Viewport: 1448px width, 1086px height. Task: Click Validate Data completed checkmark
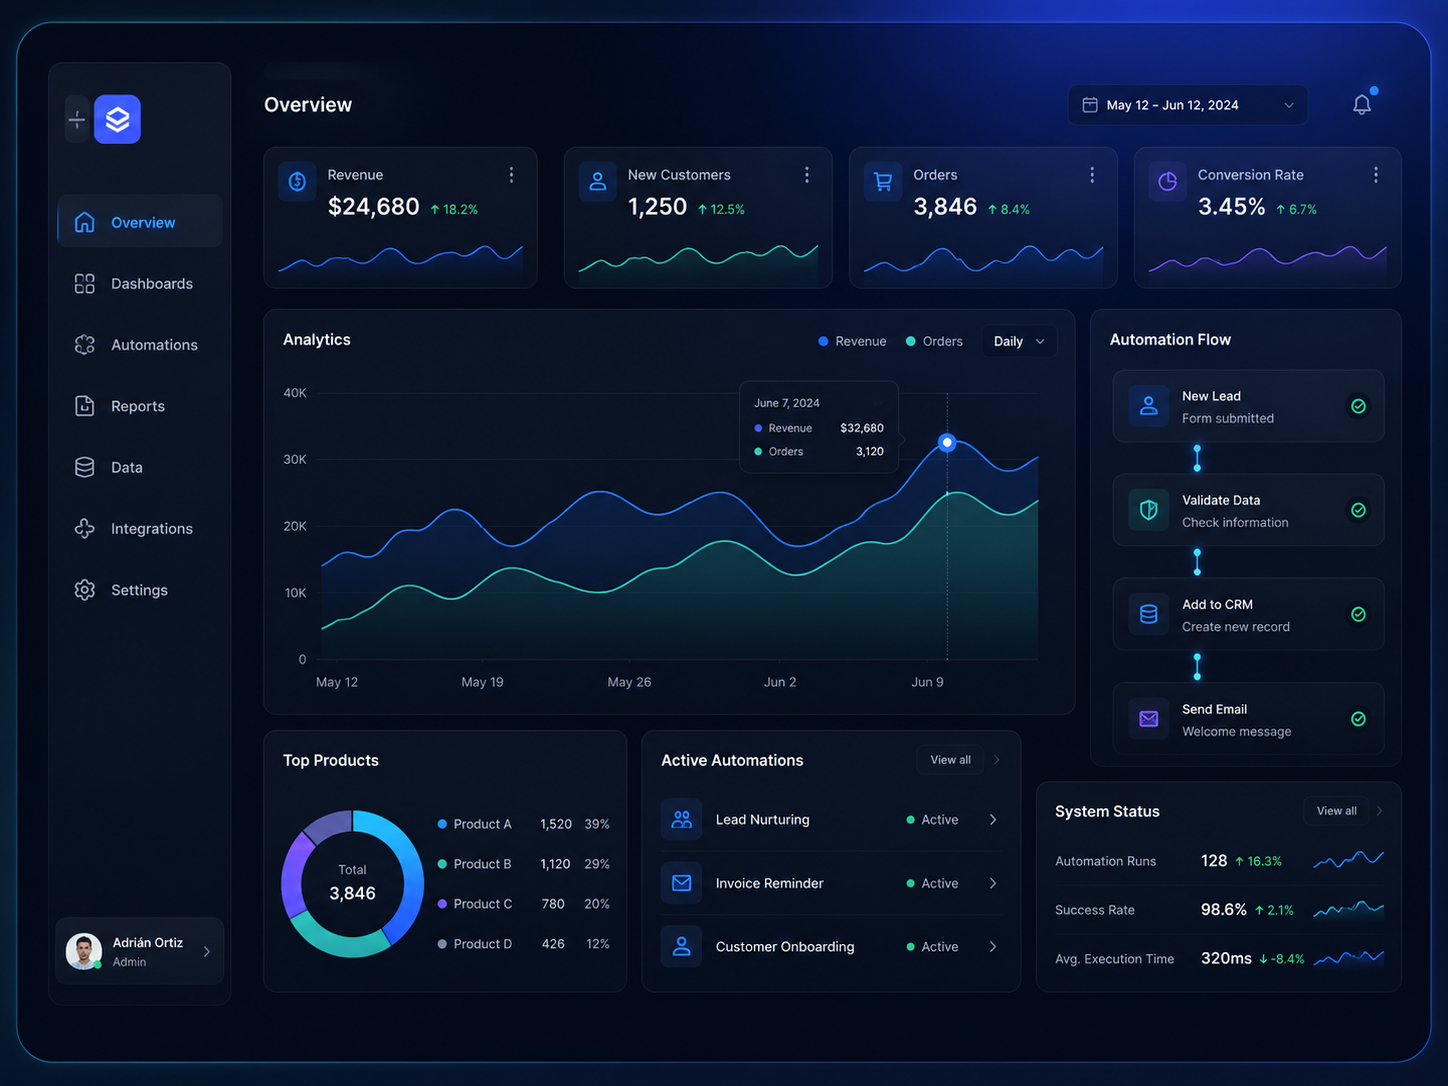[1358, 510]
